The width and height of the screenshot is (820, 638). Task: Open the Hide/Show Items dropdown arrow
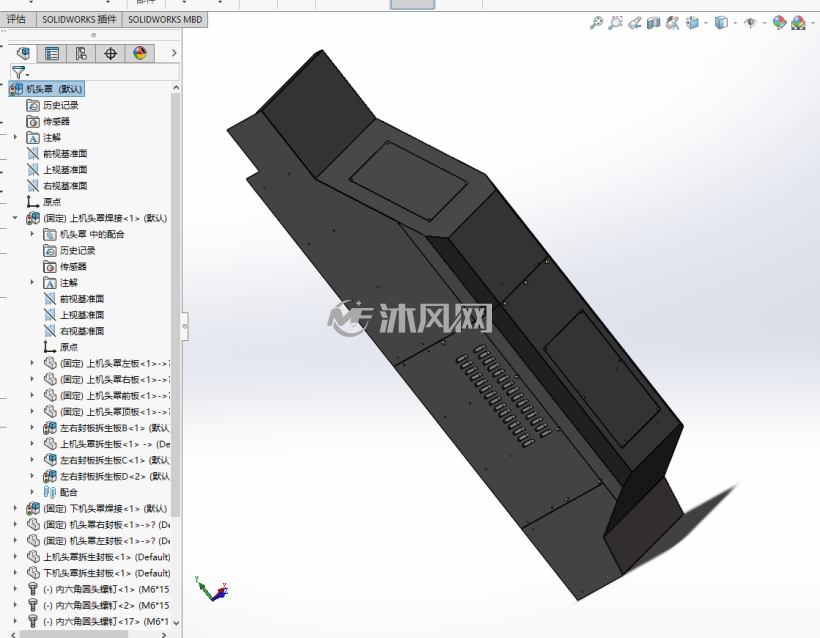click(x=765, y=23)
